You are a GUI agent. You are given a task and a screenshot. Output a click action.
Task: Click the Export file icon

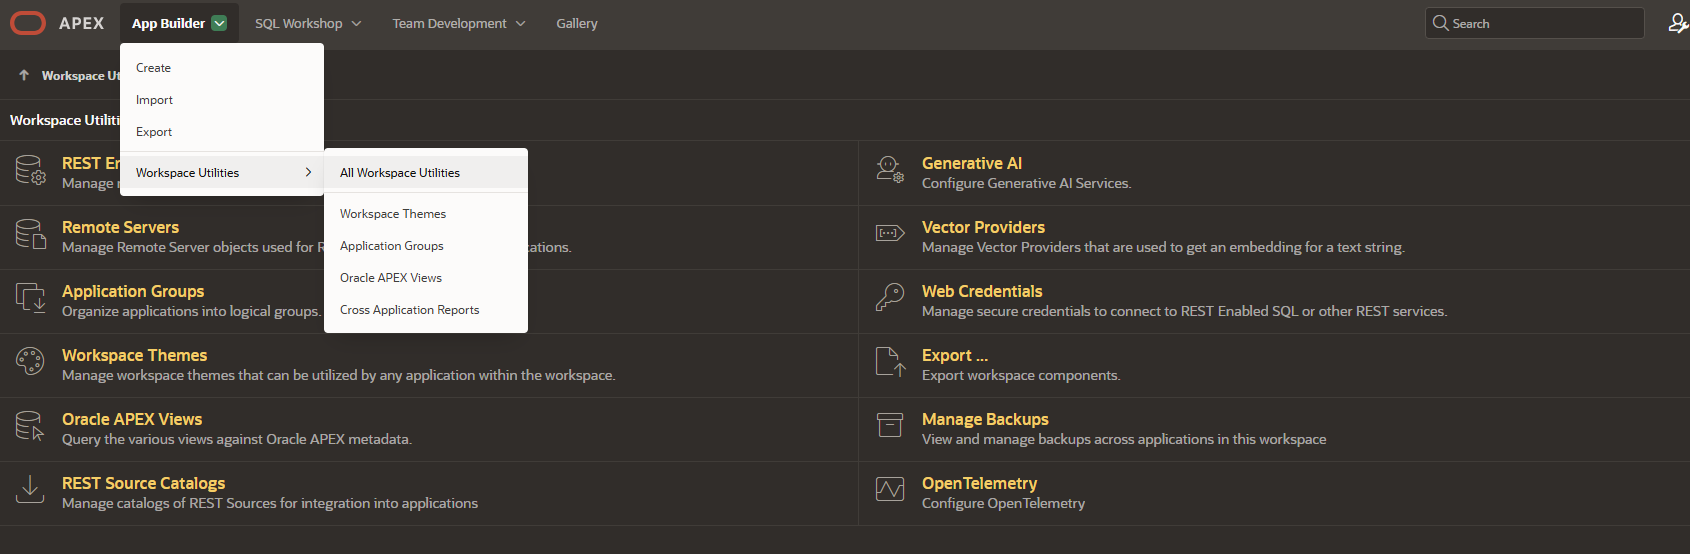[x=890, y=362]
